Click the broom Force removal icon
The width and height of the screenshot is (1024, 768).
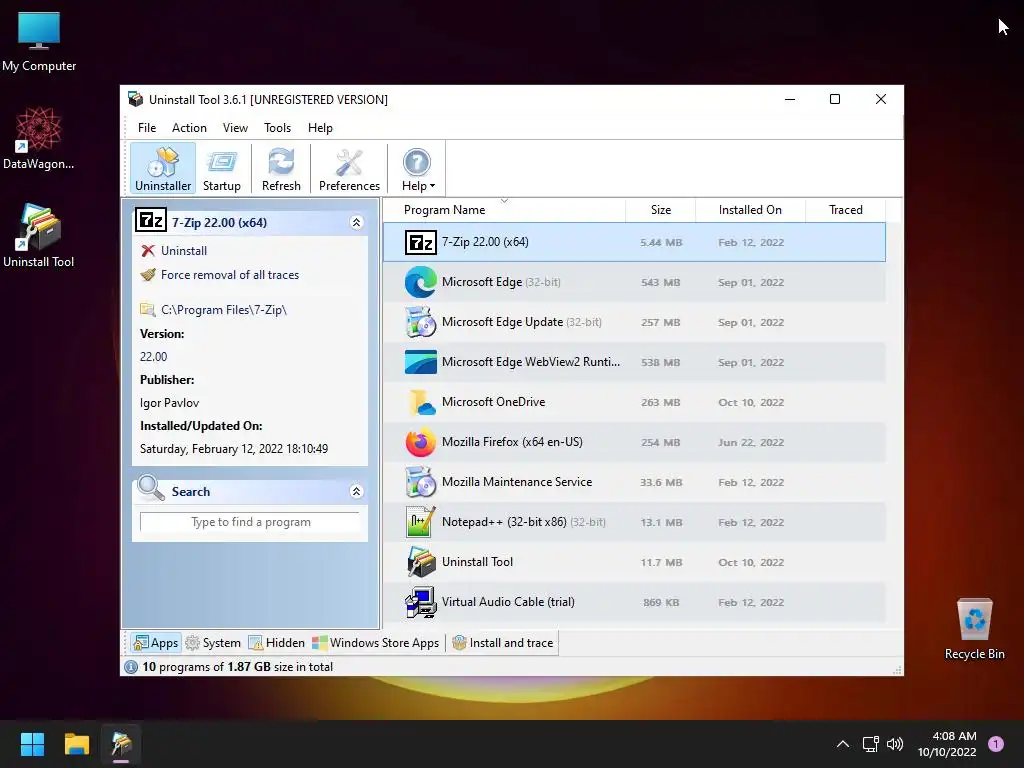[x=148, y=275]
